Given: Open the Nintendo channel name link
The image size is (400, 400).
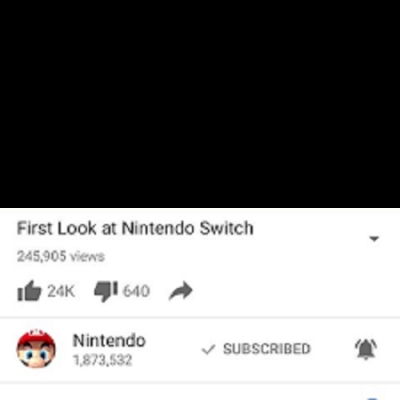Looking at the screenshot, I should (x=109, y=341).
